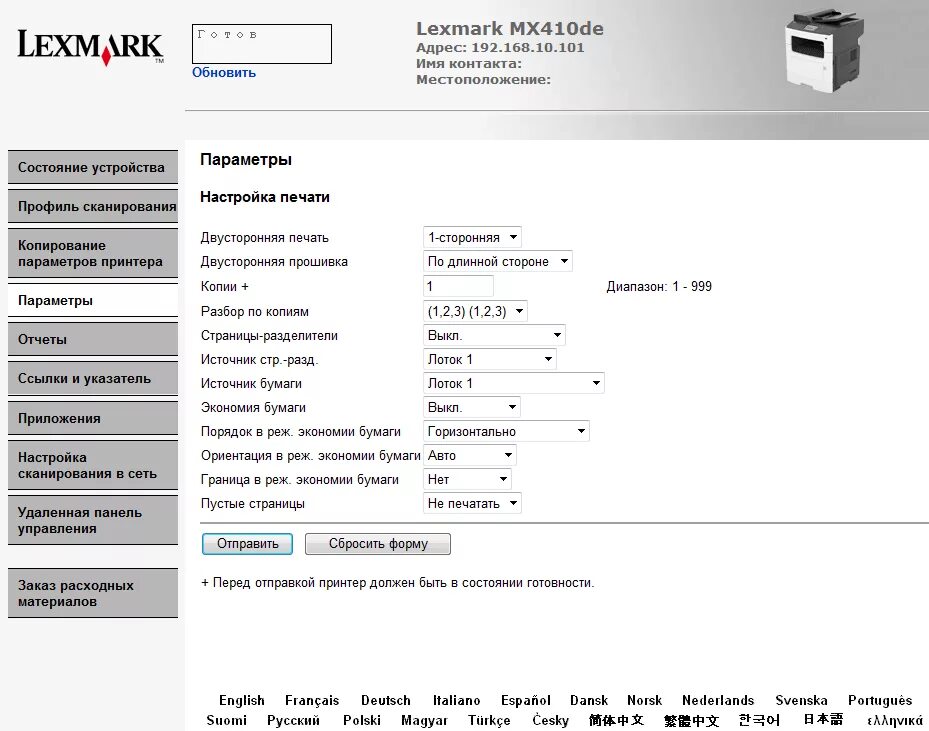The height and width of the screenshot is (731, 929).
Task: Expand Экономия бумаги dropdown
Action: coord(472,408)
